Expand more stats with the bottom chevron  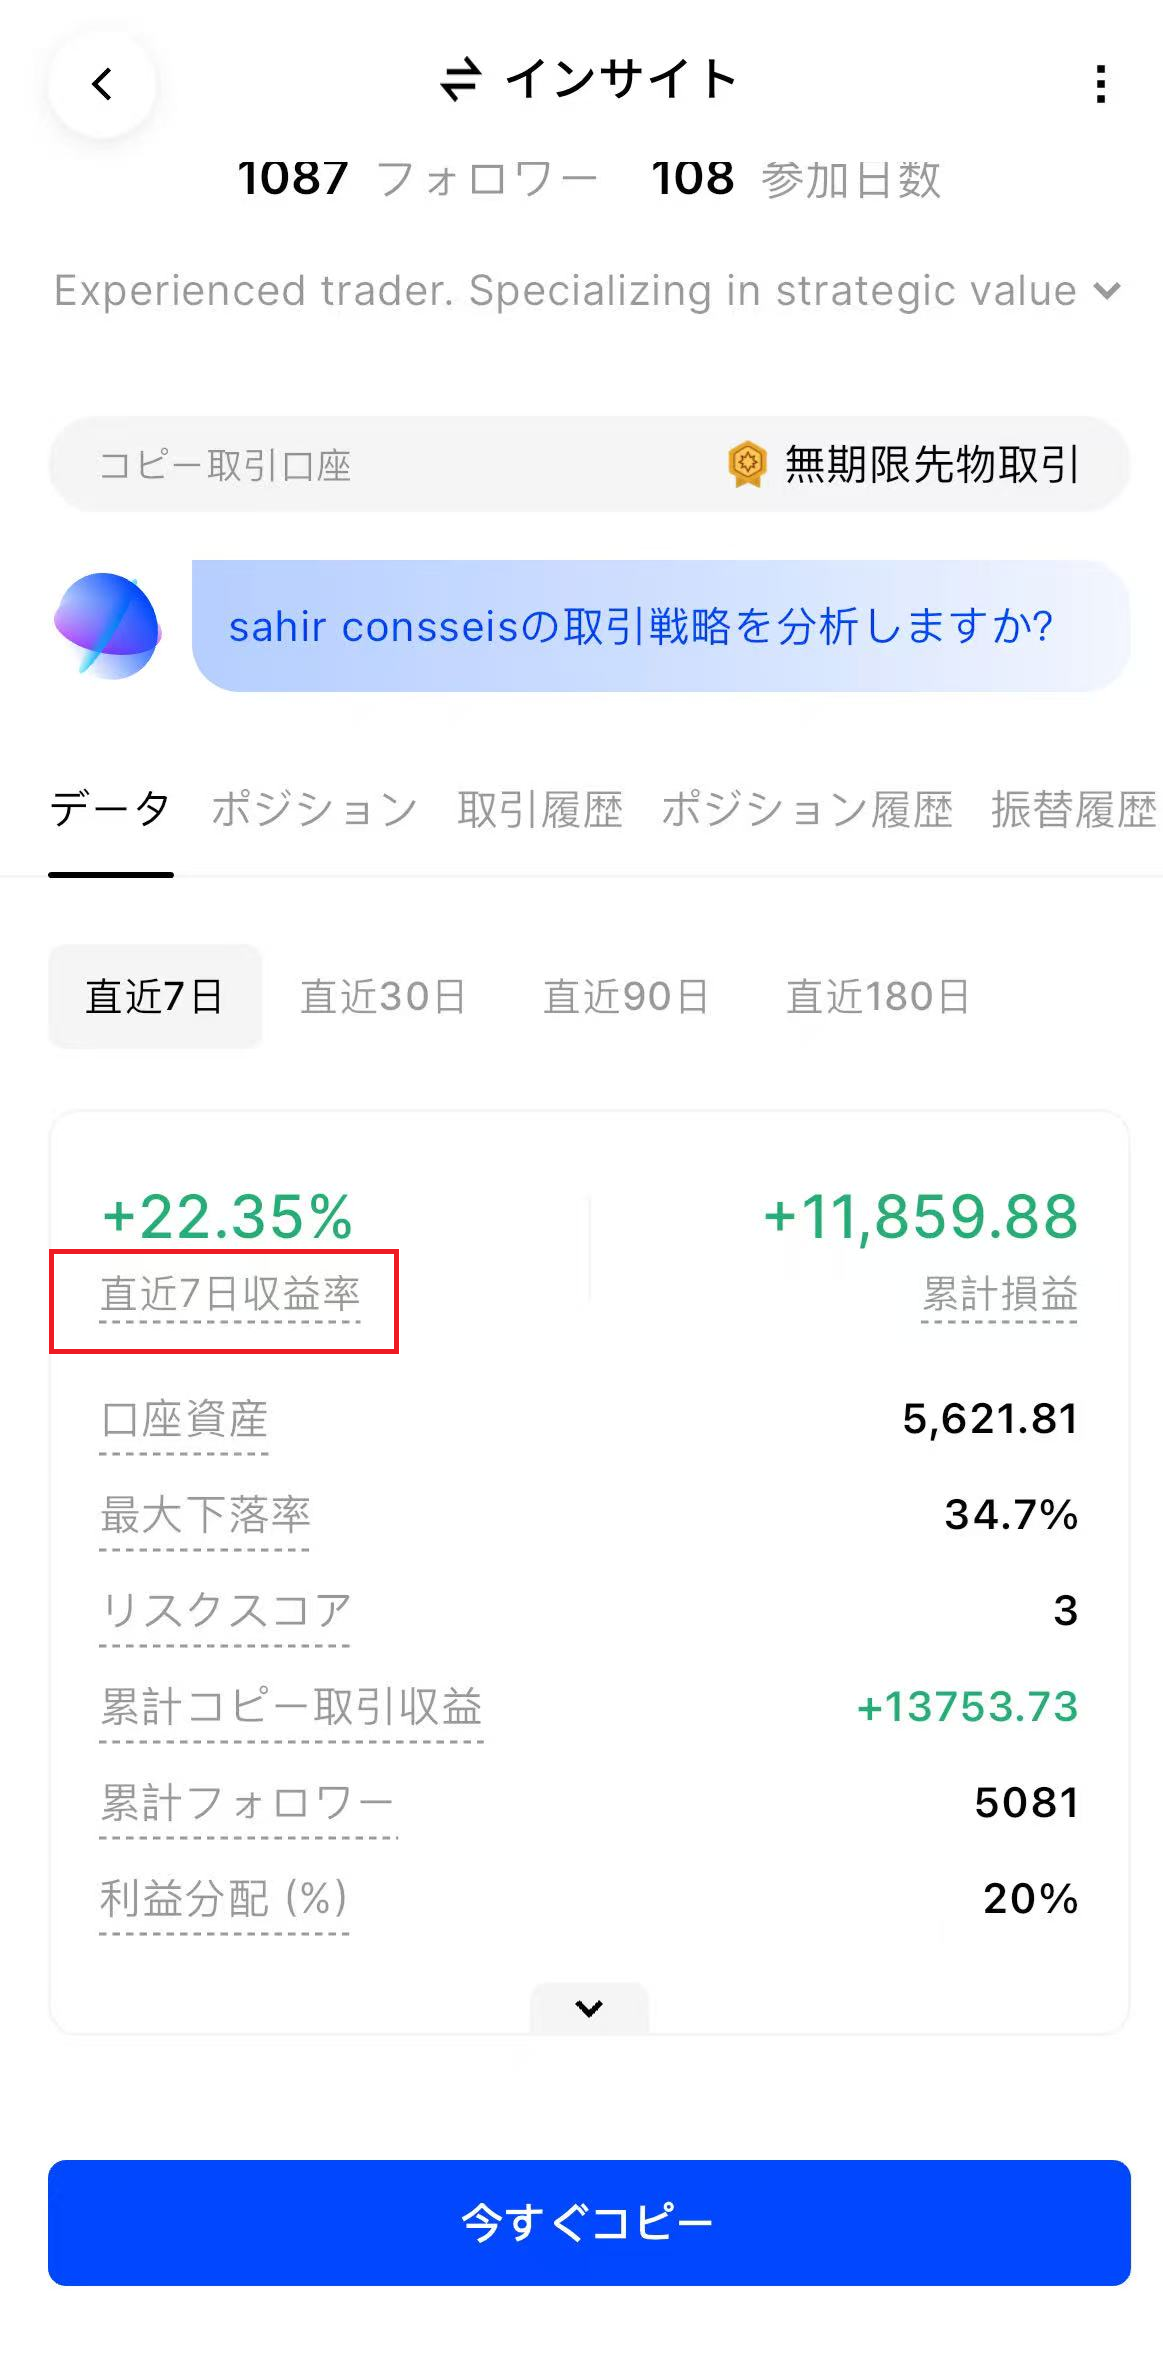(x=589, y=2007)
